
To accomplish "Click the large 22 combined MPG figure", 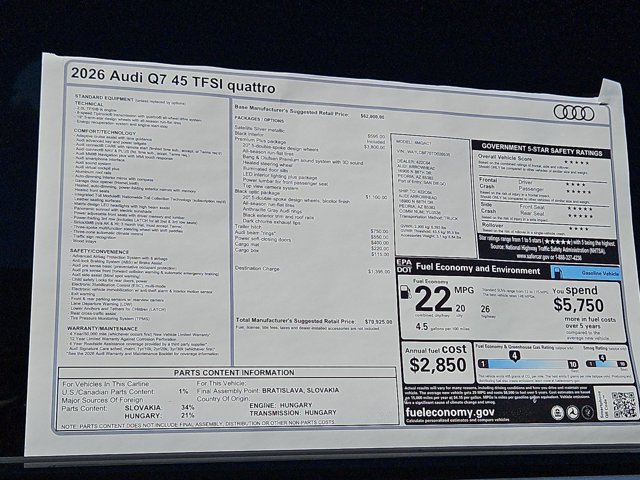I will point(433,299).
